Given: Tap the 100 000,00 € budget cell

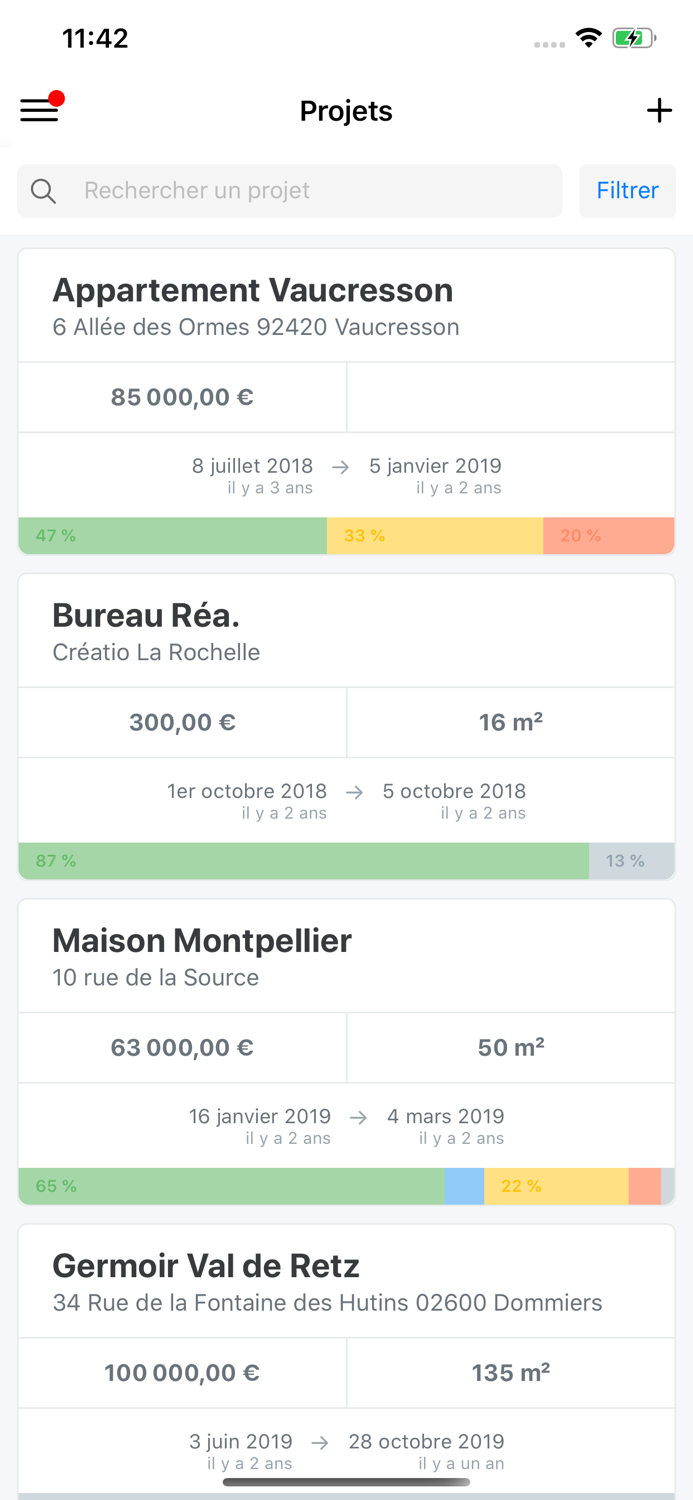Looking at the screenshot, I should click(x=182, y=1373).
